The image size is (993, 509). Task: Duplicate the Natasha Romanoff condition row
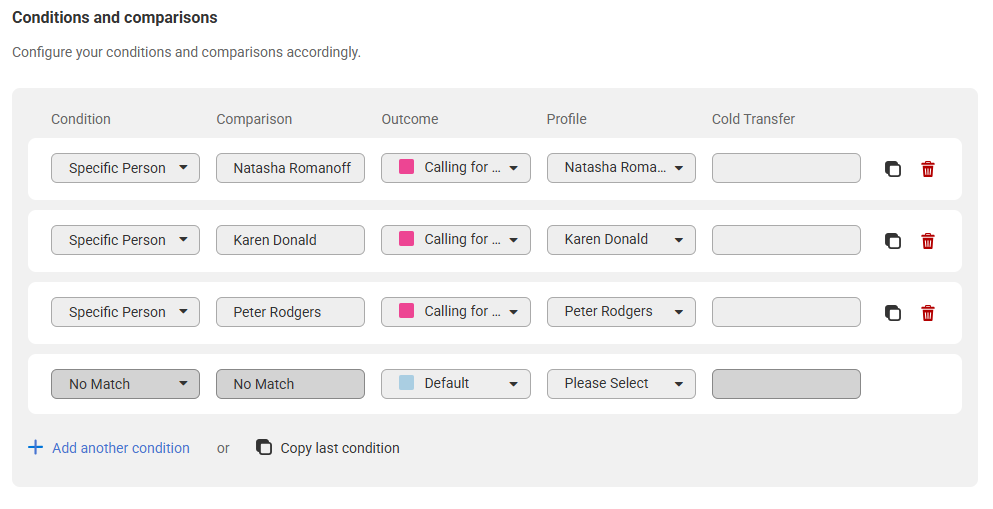click(893, 169)
